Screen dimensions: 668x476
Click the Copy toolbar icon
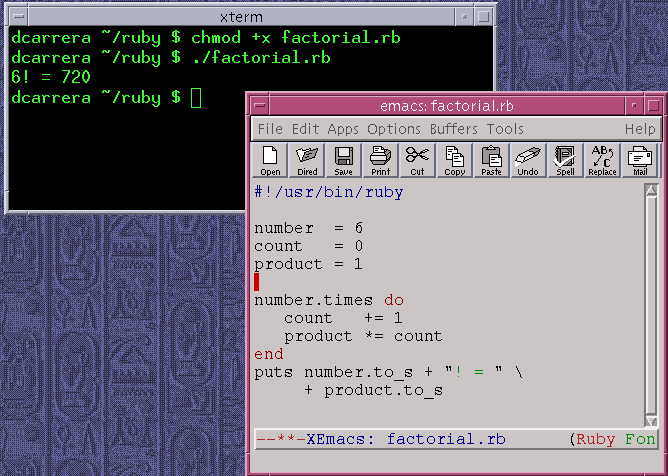pyautogui.click(x=454, y=160)
